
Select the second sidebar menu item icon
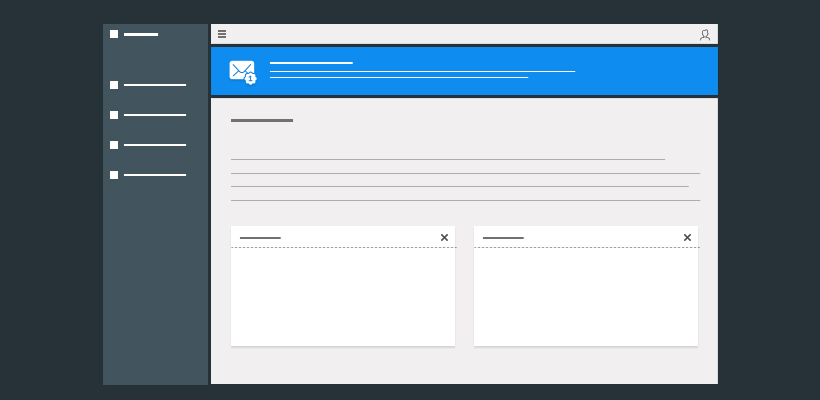[x=114, y=115]
